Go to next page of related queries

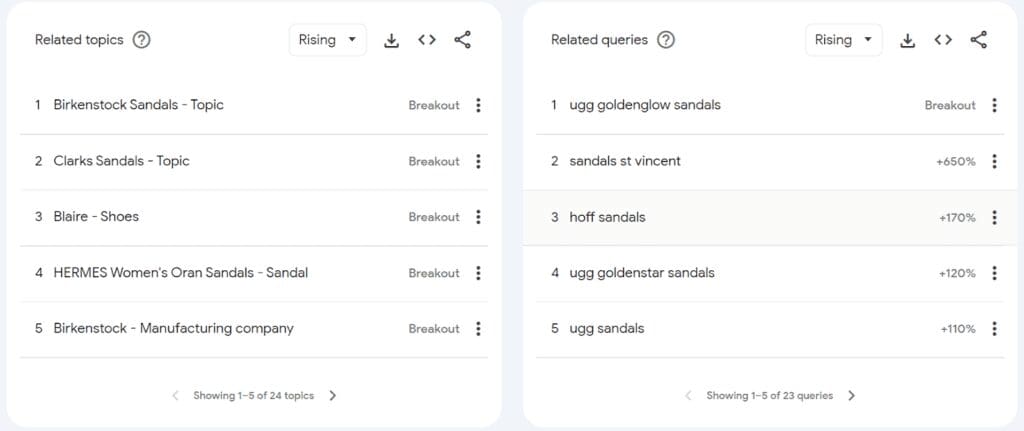(851, 395)
